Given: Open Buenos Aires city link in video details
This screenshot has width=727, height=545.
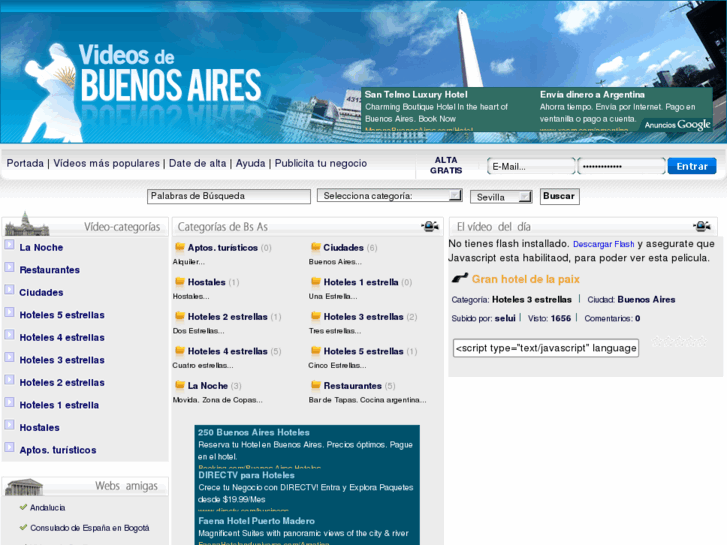Looking at the screenshot, I should point(646,300).
